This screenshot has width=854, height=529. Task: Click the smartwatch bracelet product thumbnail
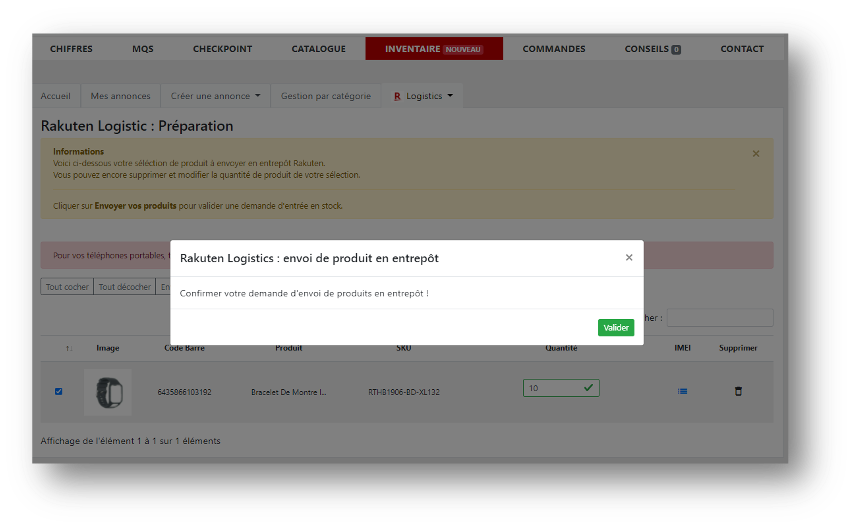(x=108, y=392)
